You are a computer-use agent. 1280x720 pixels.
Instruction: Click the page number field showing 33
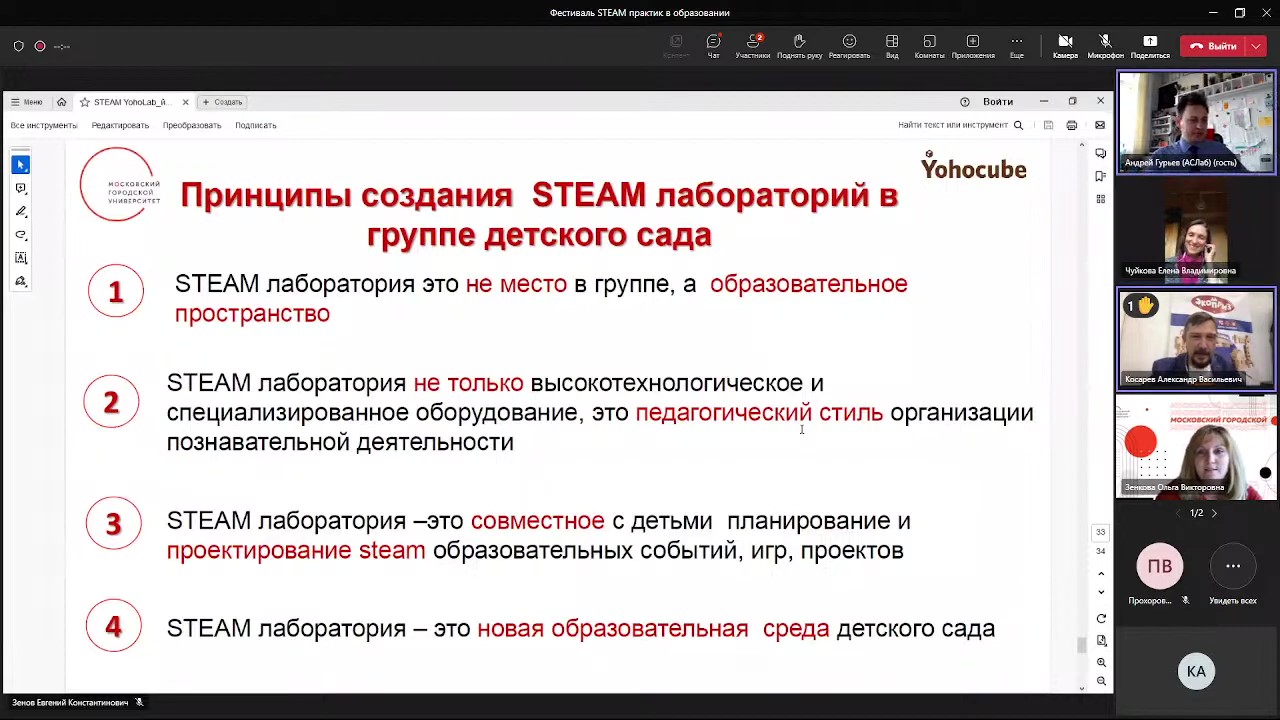tap(1100, 531)
